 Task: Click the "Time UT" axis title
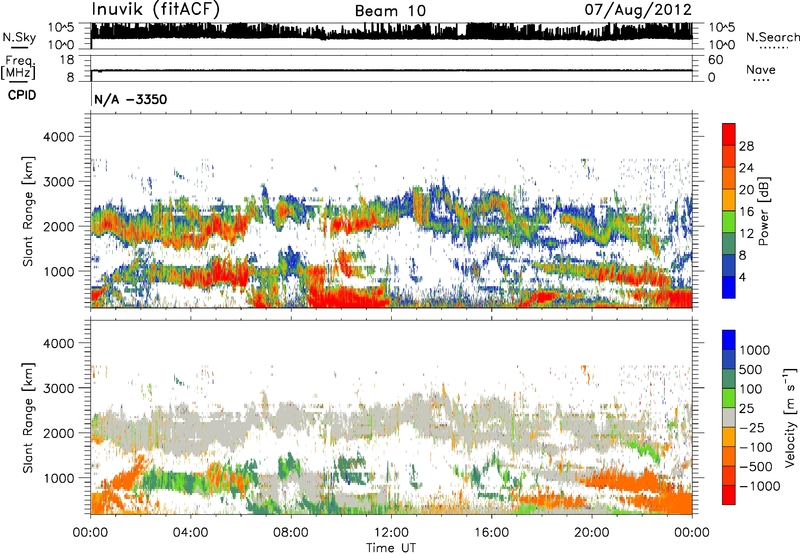[x=391, y=548]
